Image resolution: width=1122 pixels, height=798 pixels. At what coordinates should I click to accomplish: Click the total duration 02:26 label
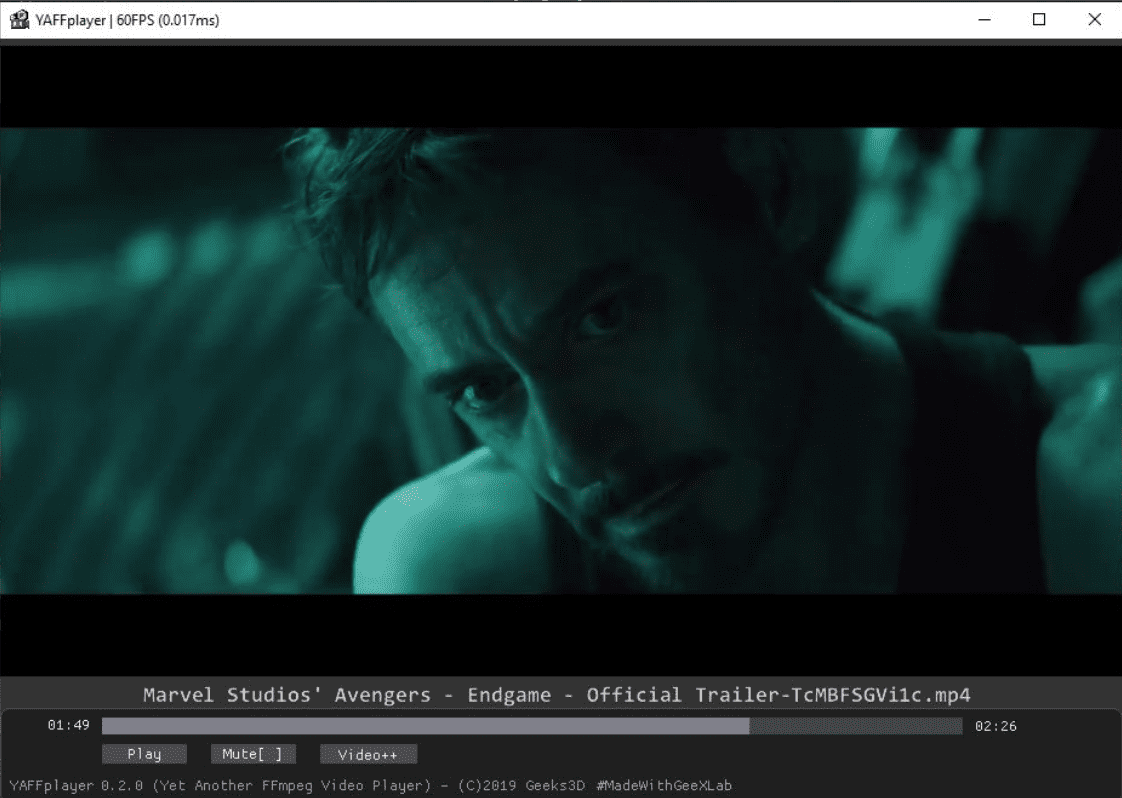tap(995, 726)
